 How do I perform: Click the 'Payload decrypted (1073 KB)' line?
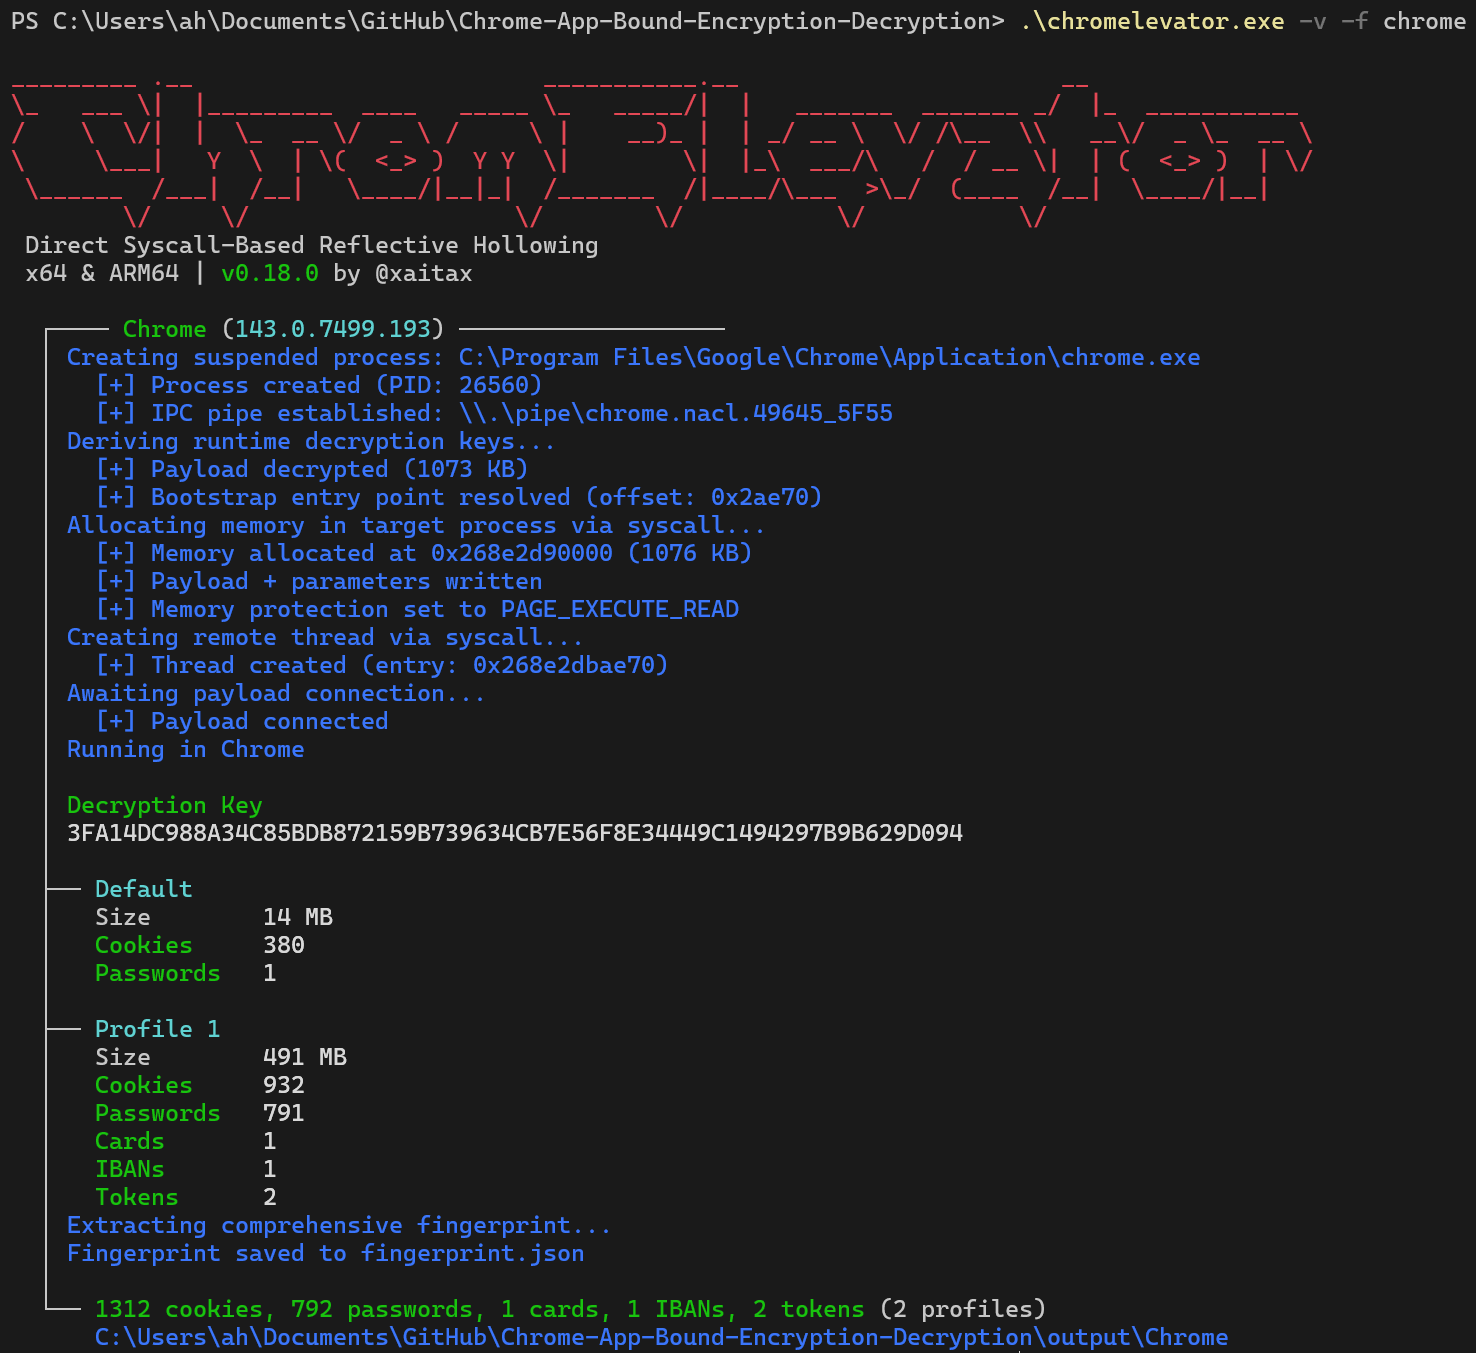coord(312,469)
